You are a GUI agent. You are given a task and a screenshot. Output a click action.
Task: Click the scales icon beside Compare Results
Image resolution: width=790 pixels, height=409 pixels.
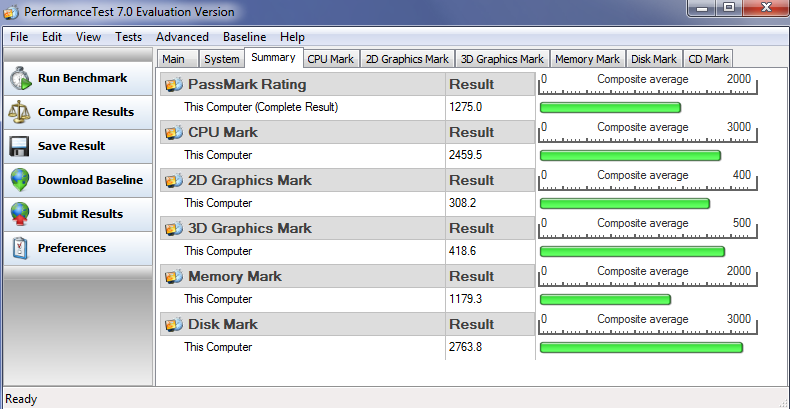point(19,112)
